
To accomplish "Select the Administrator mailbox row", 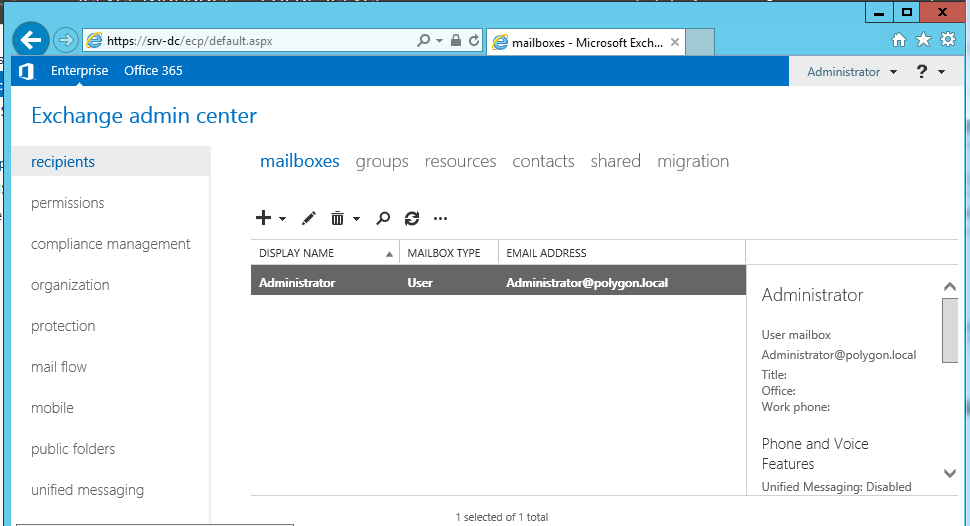I will (498, 280).
